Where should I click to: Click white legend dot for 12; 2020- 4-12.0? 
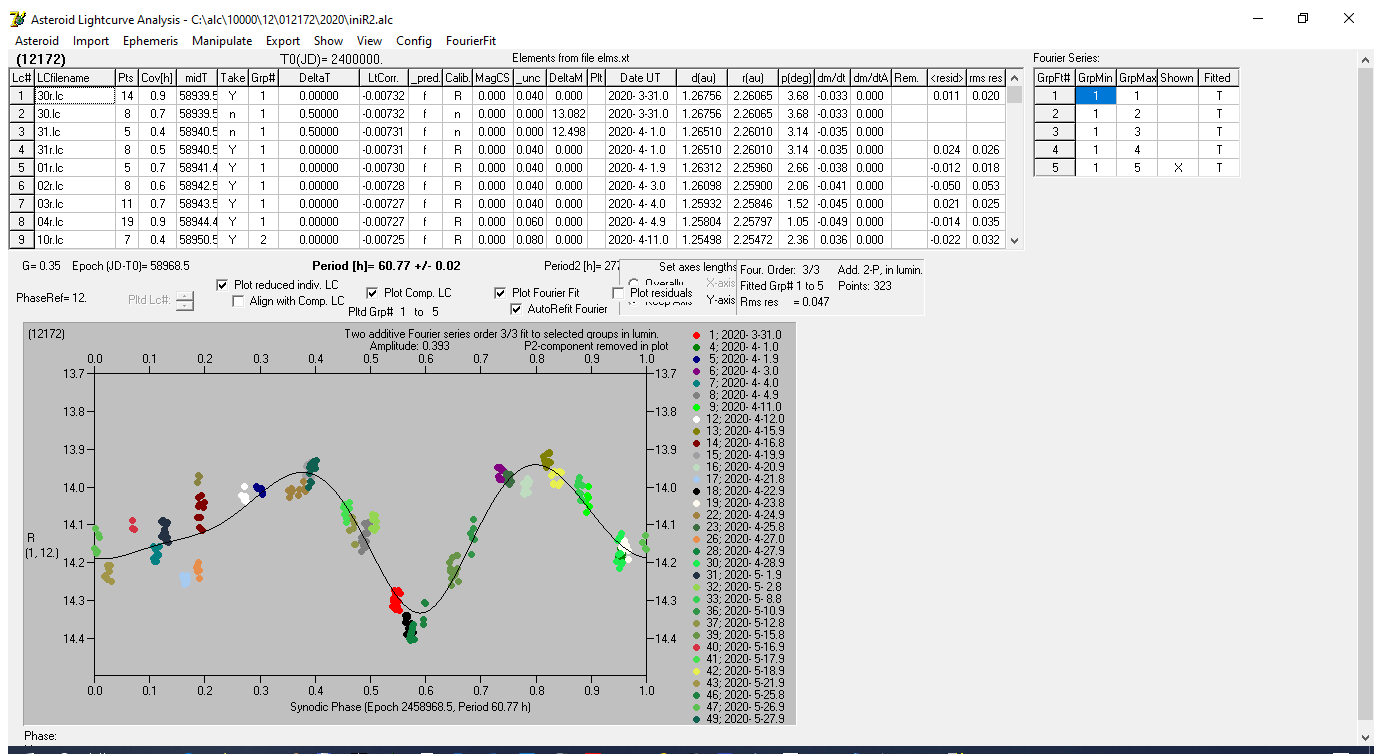[x=697, y=418]
